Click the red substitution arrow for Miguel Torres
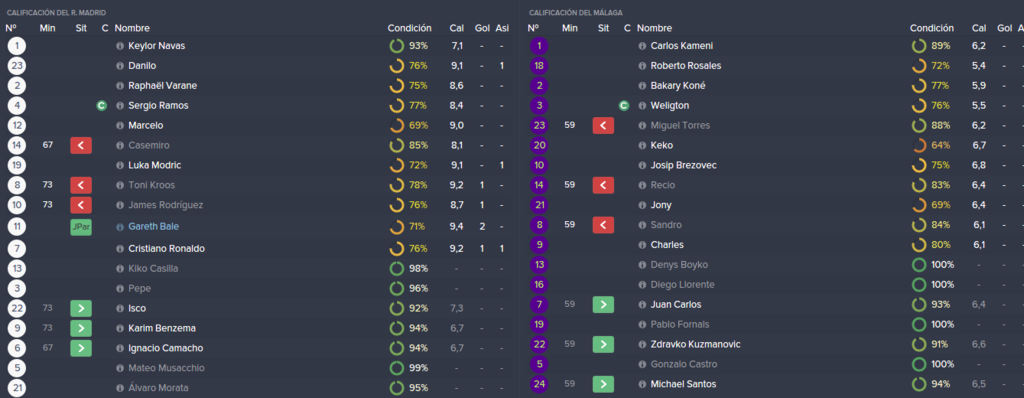This screenshot has height=398, width=1024. tap(603, 125)
